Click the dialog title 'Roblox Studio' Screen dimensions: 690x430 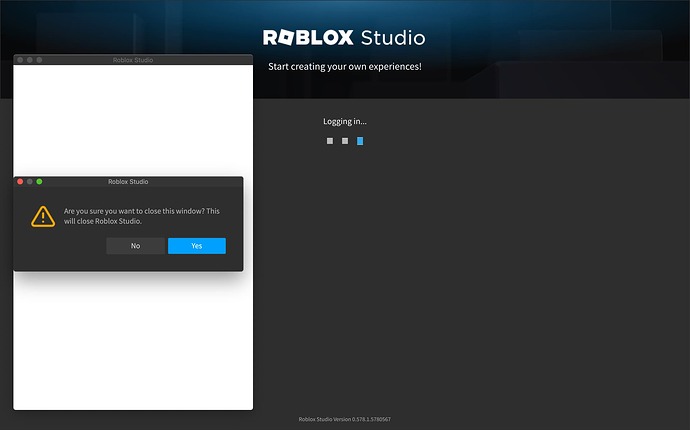click(x=128, y=181)
